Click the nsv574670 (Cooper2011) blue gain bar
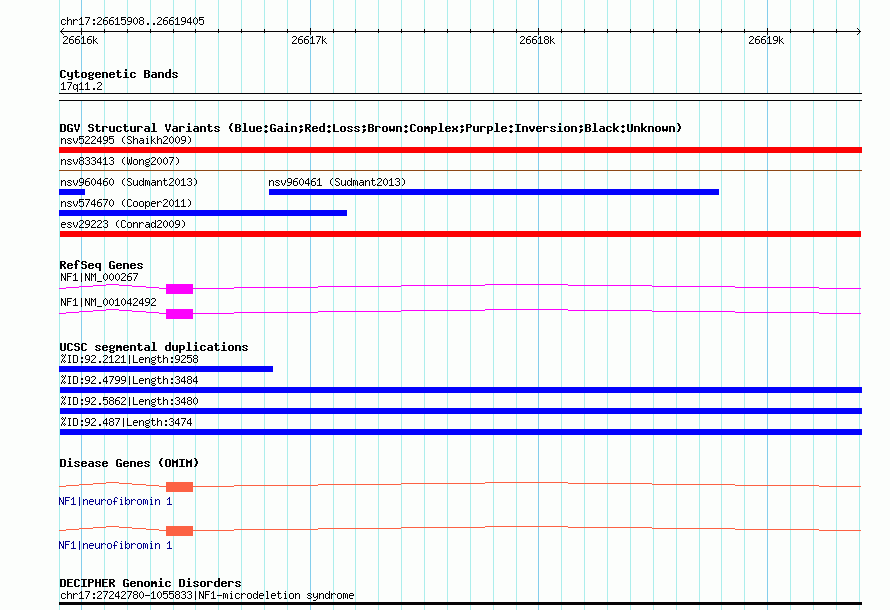 point(203,213)
